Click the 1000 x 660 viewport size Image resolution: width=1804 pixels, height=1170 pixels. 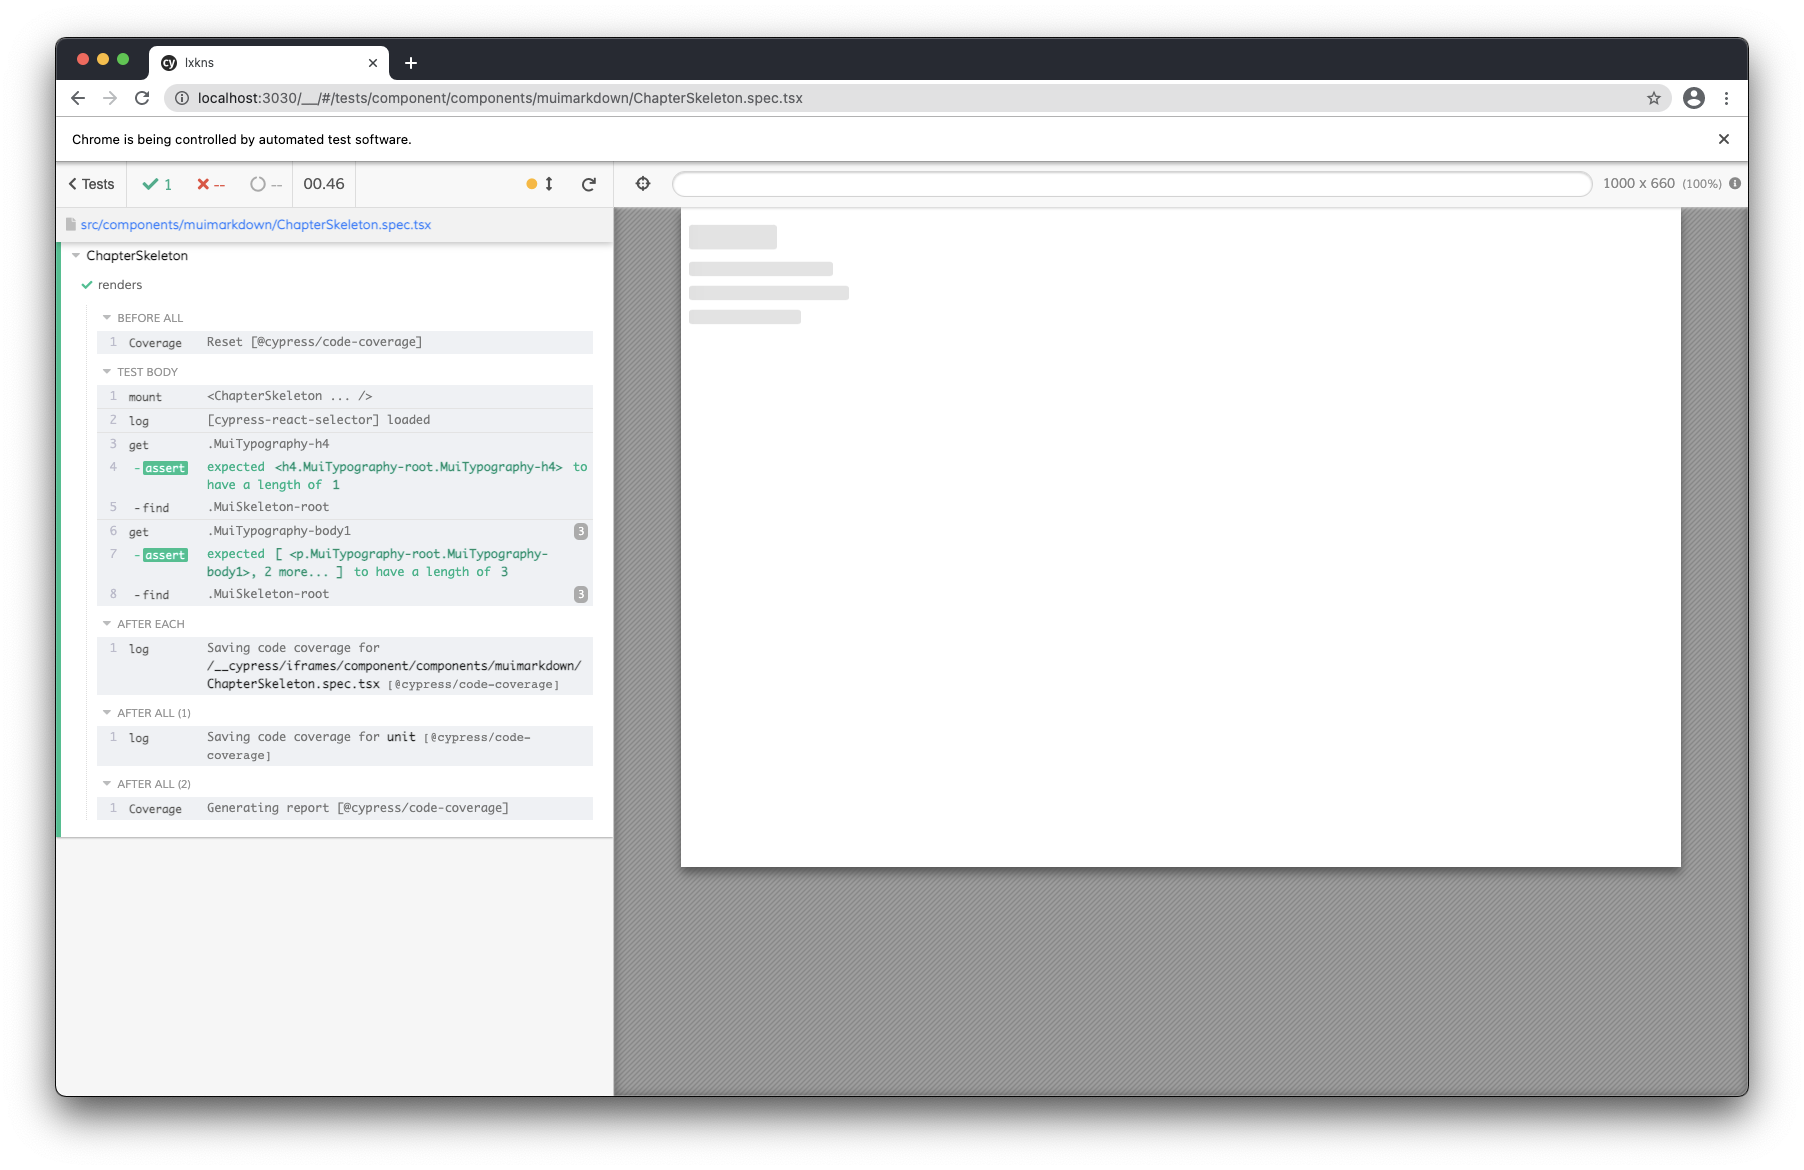[x=1638, y=184]
